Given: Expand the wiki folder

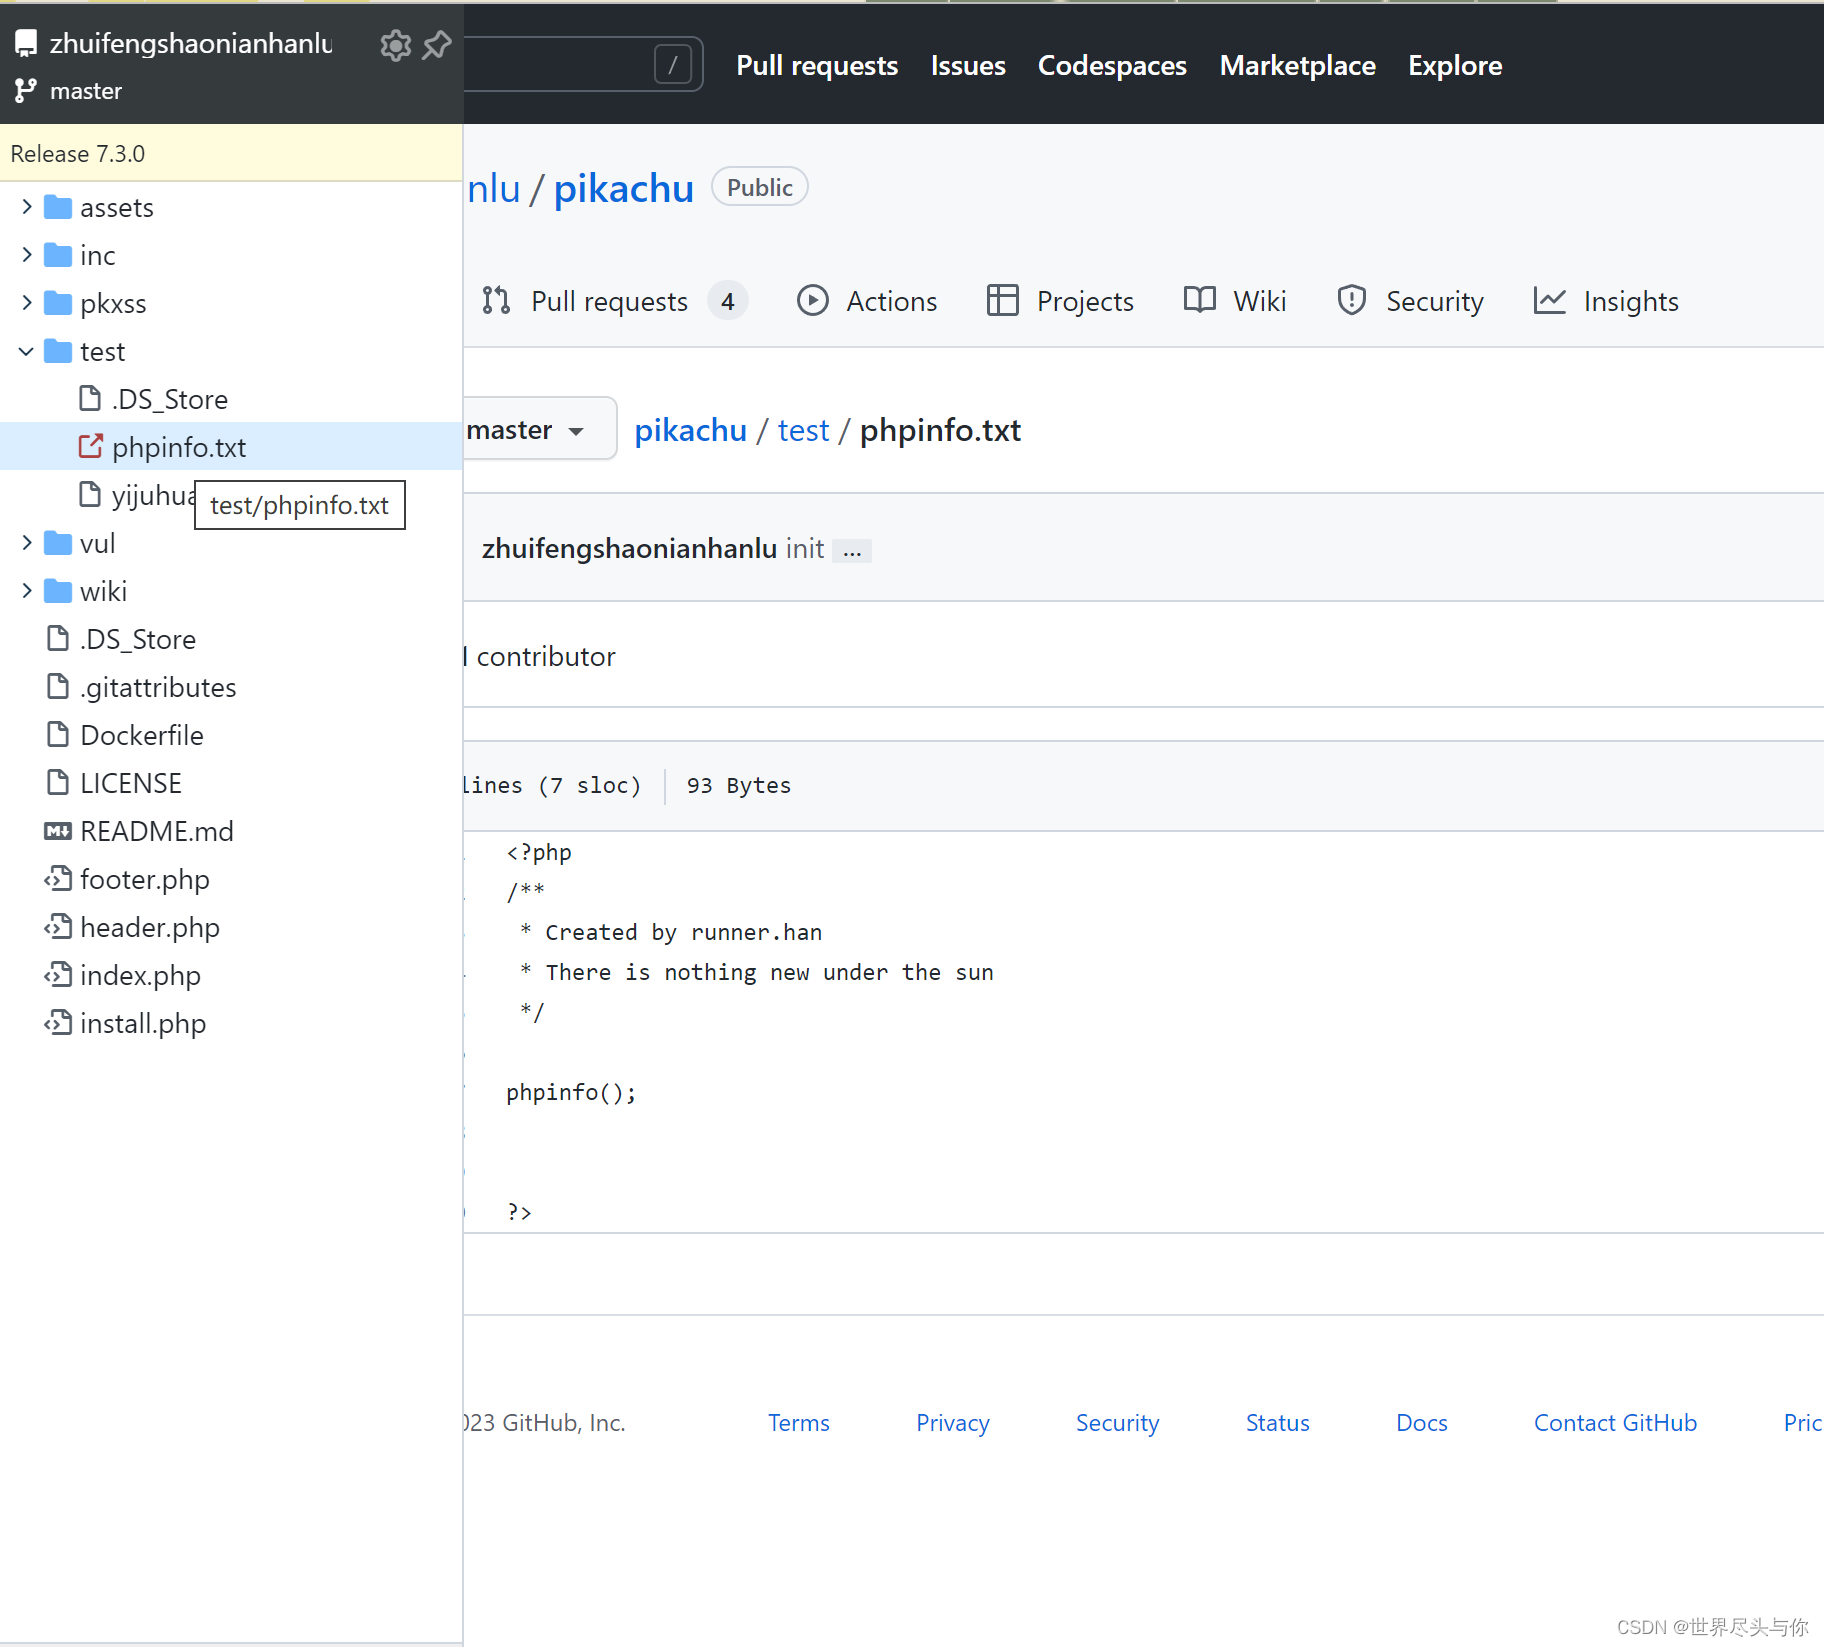Looking at the screenshot, I should click(27, 591).
